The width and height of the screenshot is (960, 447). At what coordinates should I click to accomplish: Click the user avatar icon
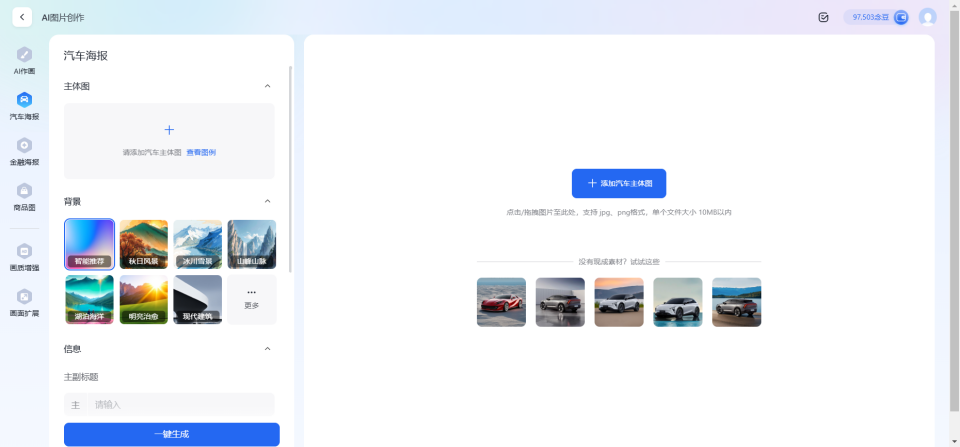point(927,17)
